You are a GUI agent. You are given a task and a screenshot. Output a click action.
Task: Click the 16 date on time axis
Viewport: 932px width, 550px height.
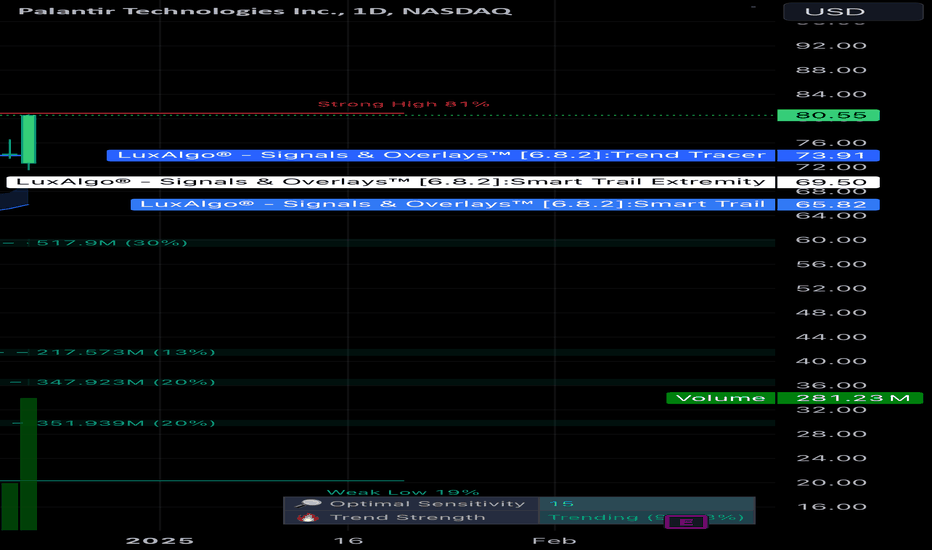click(x=348, y=540)
